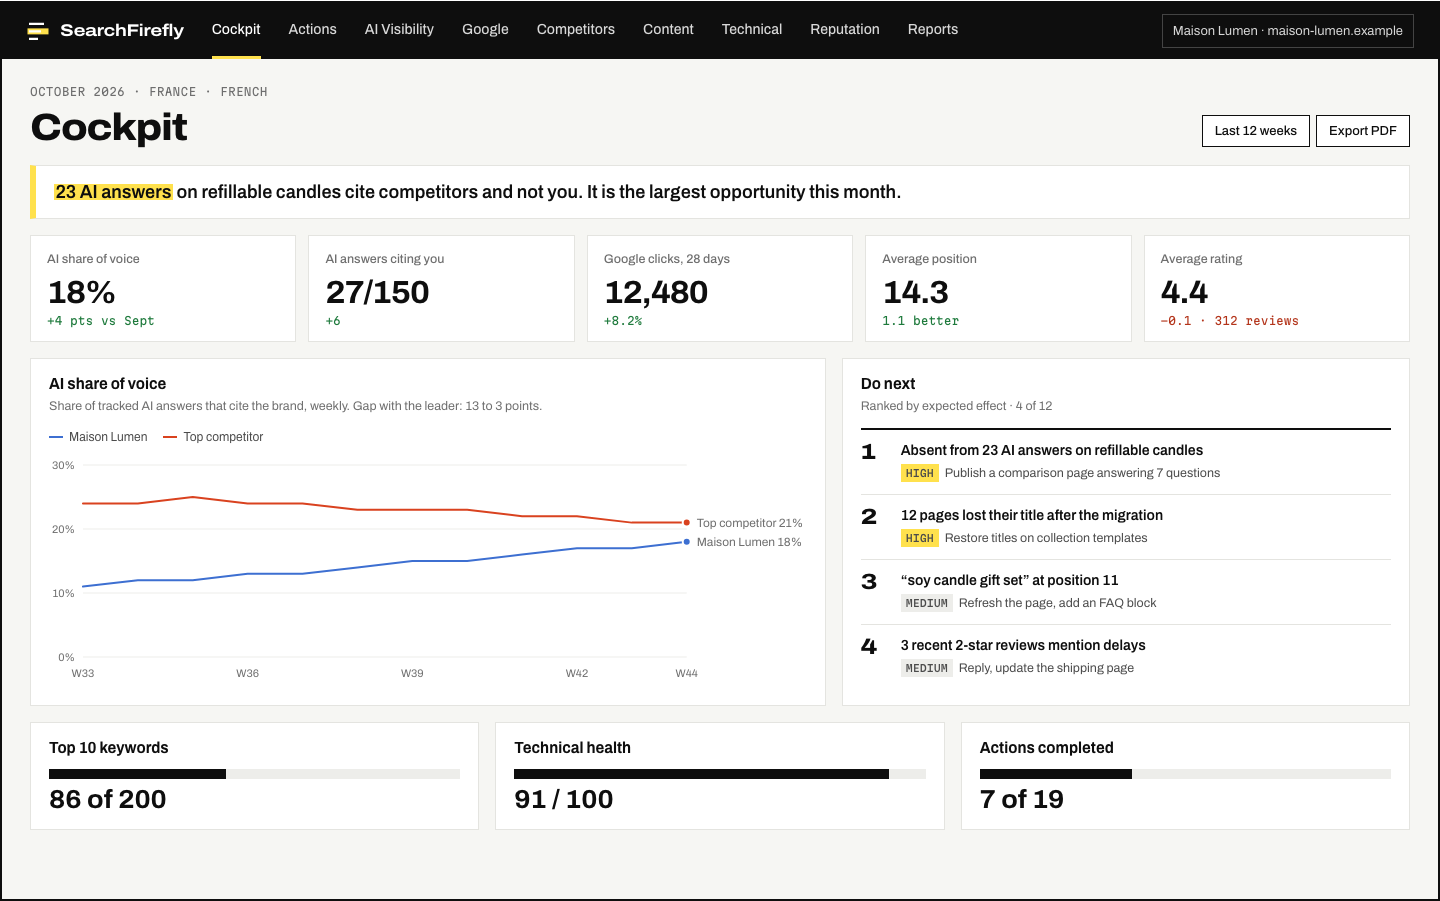
Task: Select the Google clicks 12,480 card
Action: (x=720, y=289)
